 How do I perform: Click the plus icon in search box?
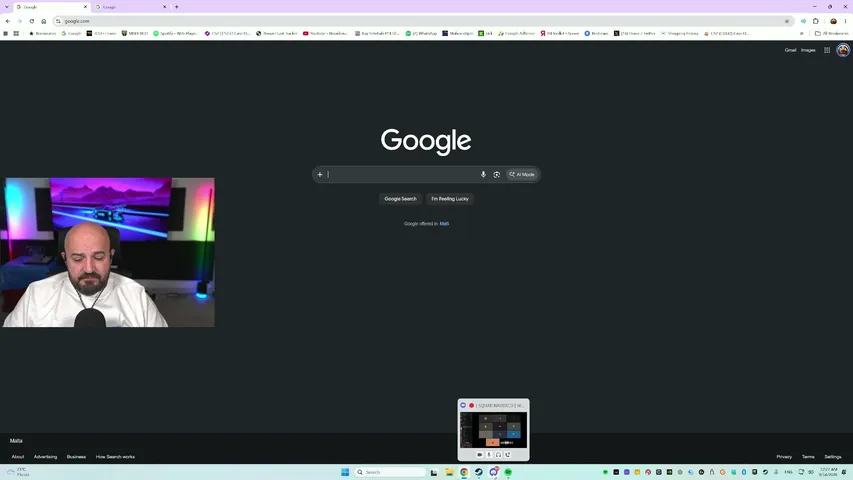point(320,175)
